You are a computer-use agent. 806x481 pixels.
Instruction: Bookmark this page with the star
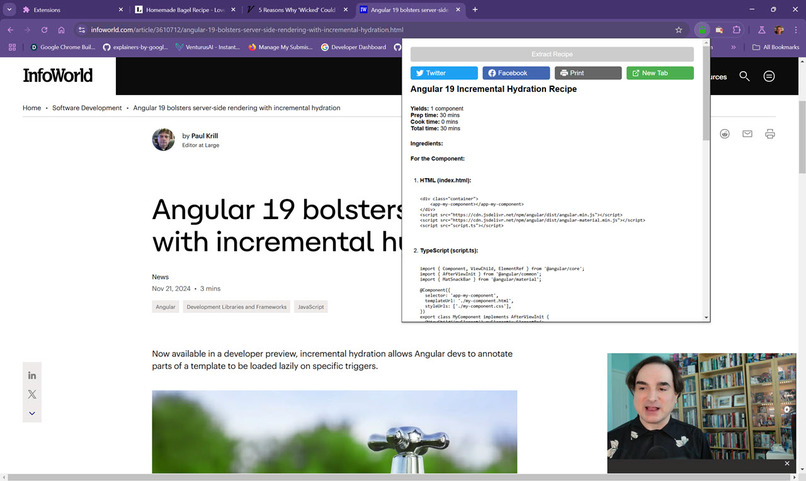(679, 30)
